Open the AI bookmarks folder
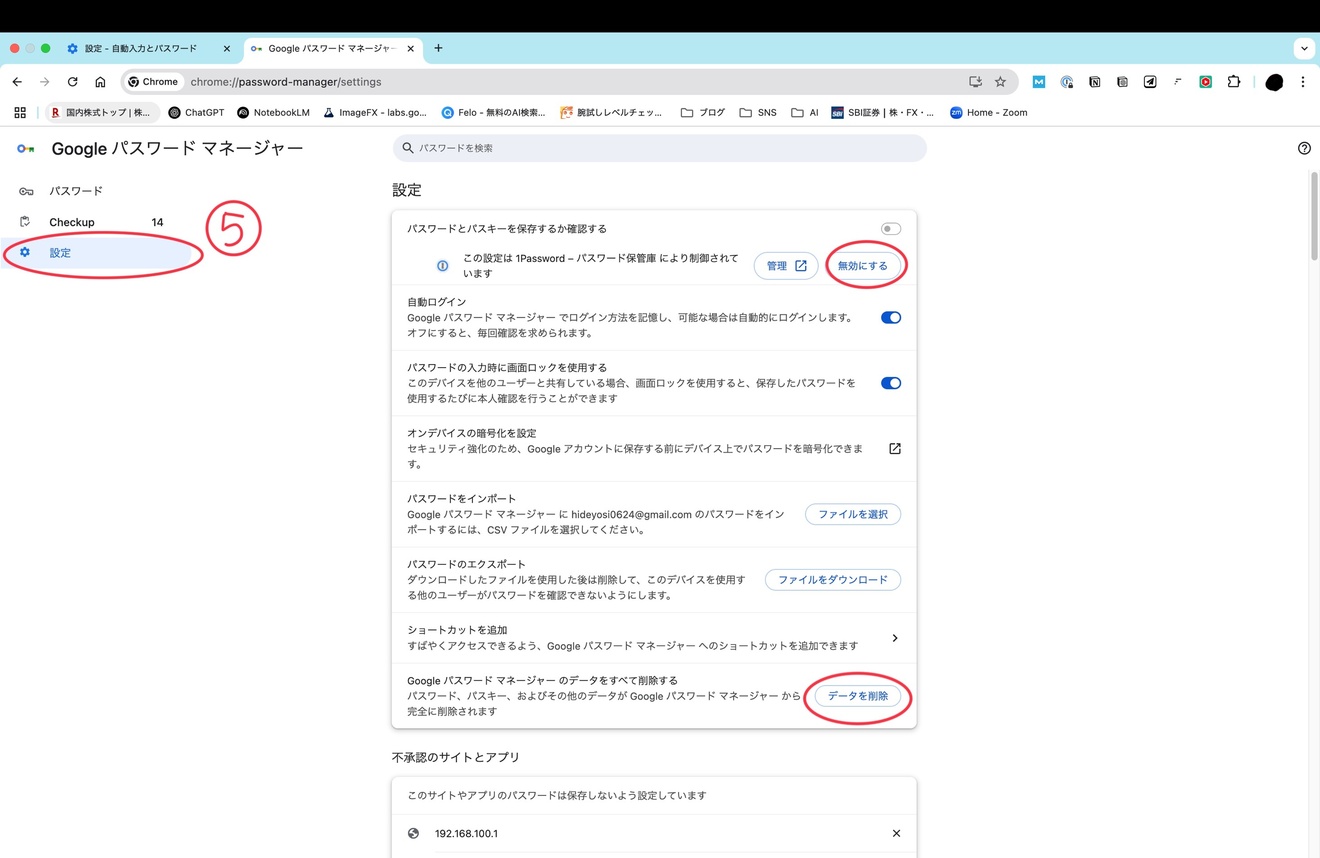Viewport: 1320px width, 858px height. [805, 113]
